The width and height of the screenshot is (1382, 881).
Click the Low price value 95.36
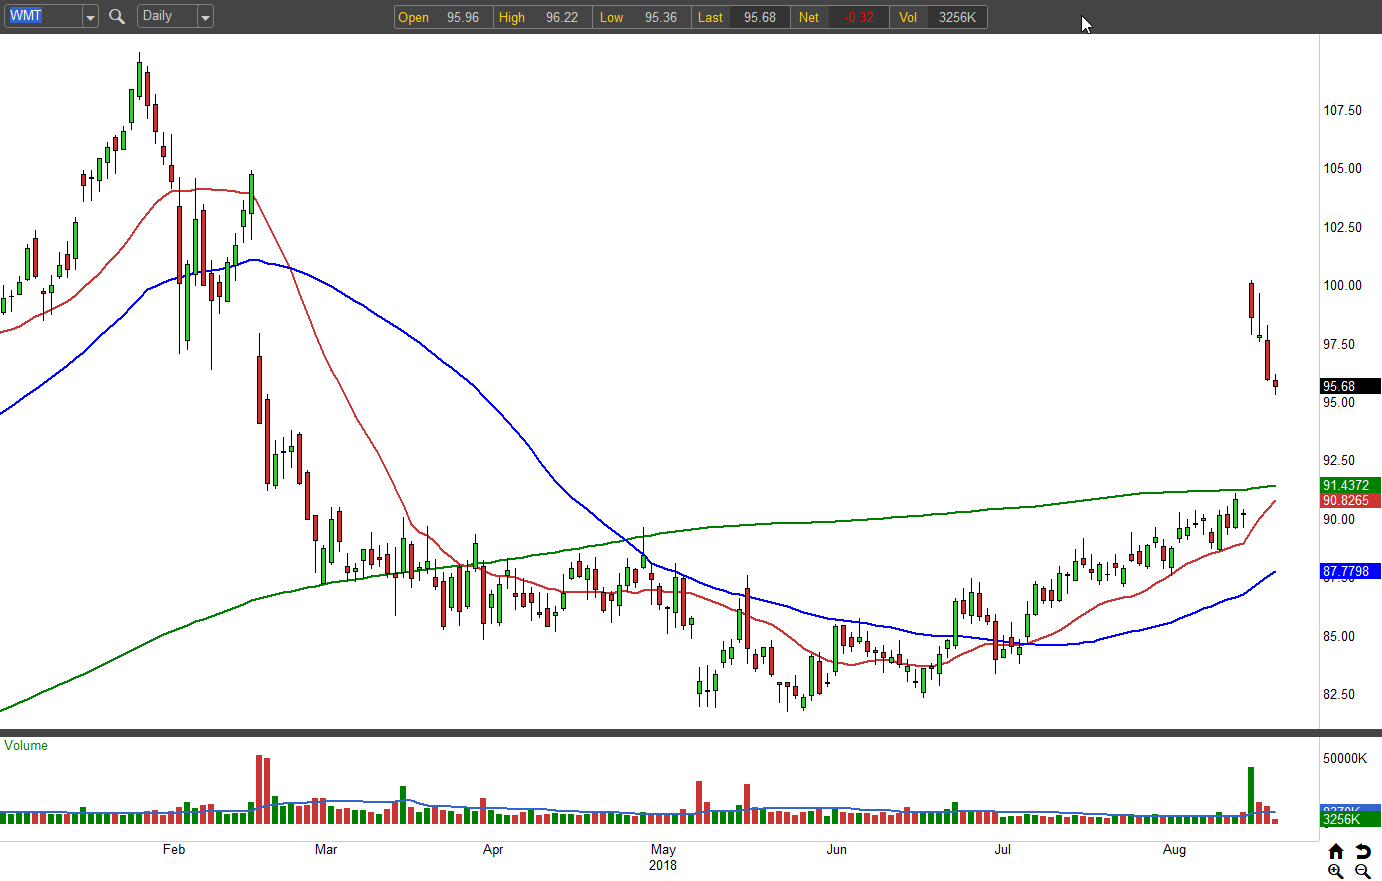[x=661, y=17]
